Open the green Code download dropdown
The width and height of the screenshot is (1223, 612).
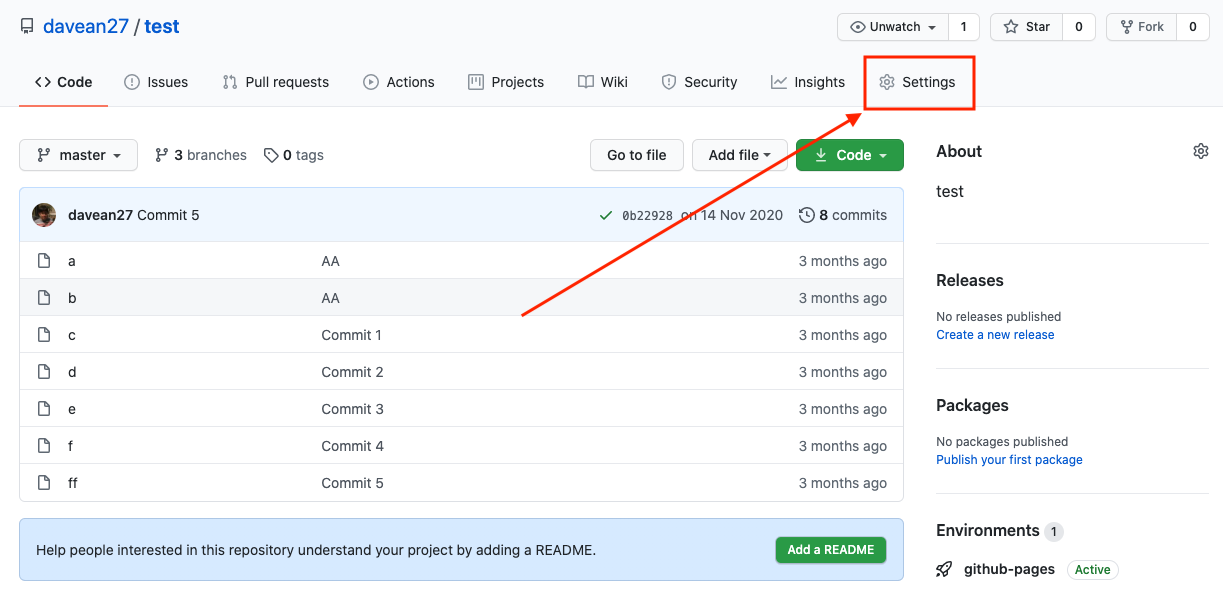(x=850, y=155)
